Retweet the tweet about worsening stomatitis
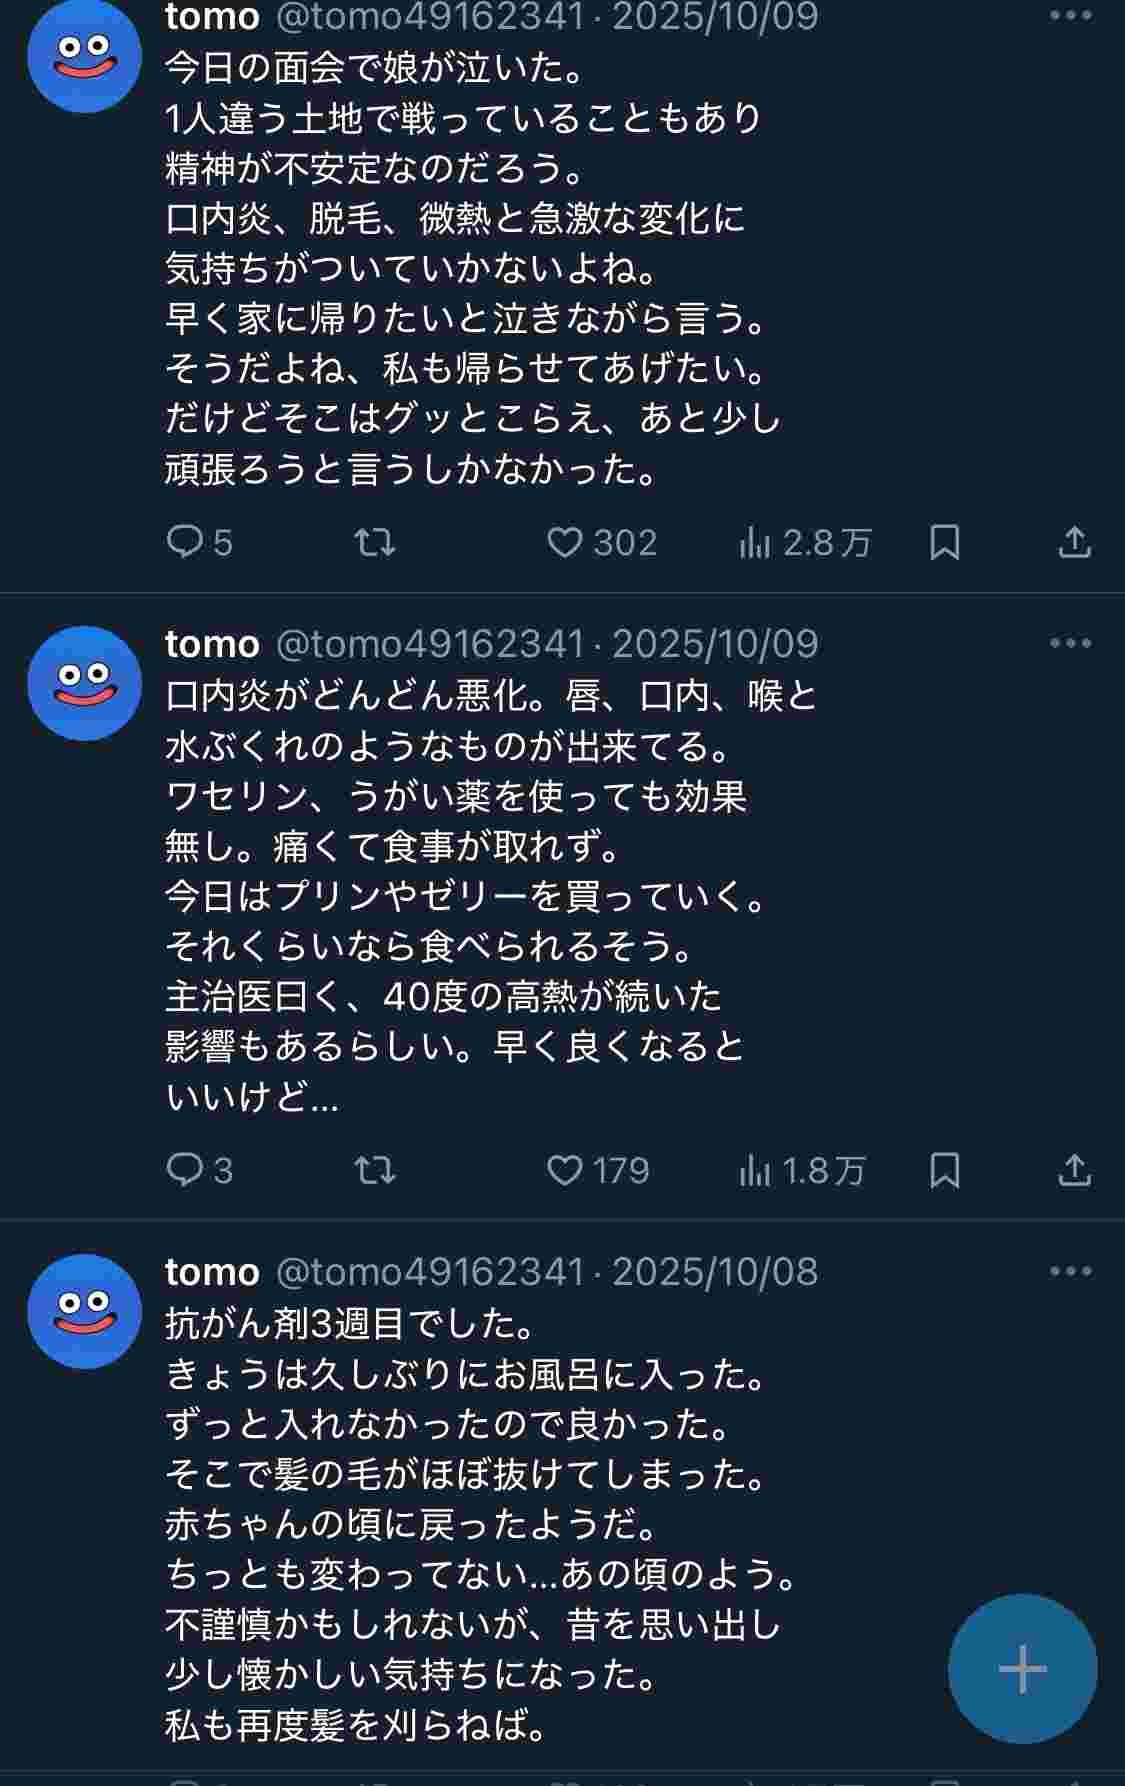 click(375, 1170)
